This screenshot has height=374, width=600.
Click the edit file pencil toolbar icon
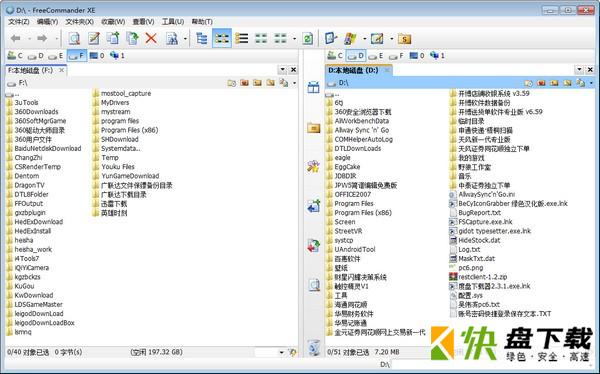[x=94, y=38]
